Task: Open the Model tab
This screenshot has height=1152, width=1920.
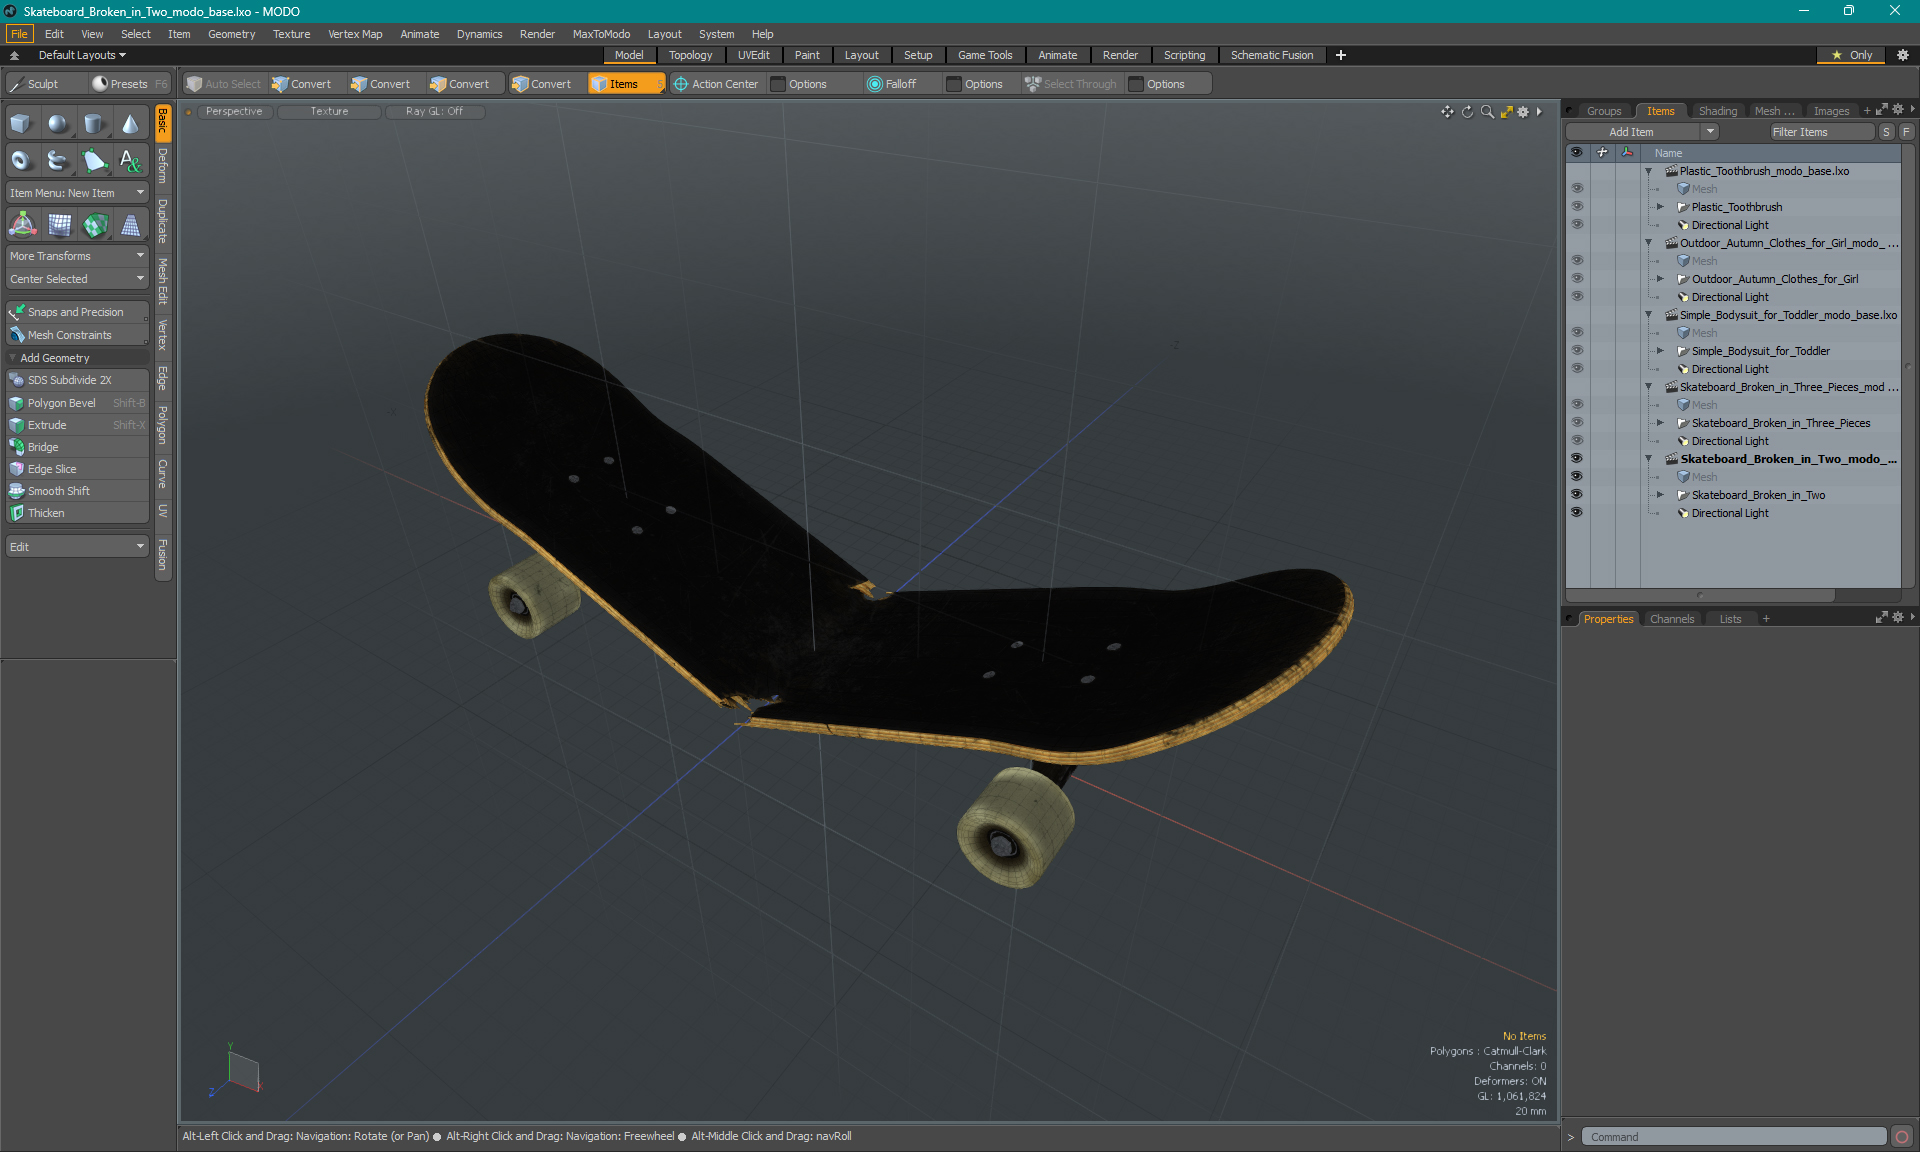Action: (x=628, y=55)
